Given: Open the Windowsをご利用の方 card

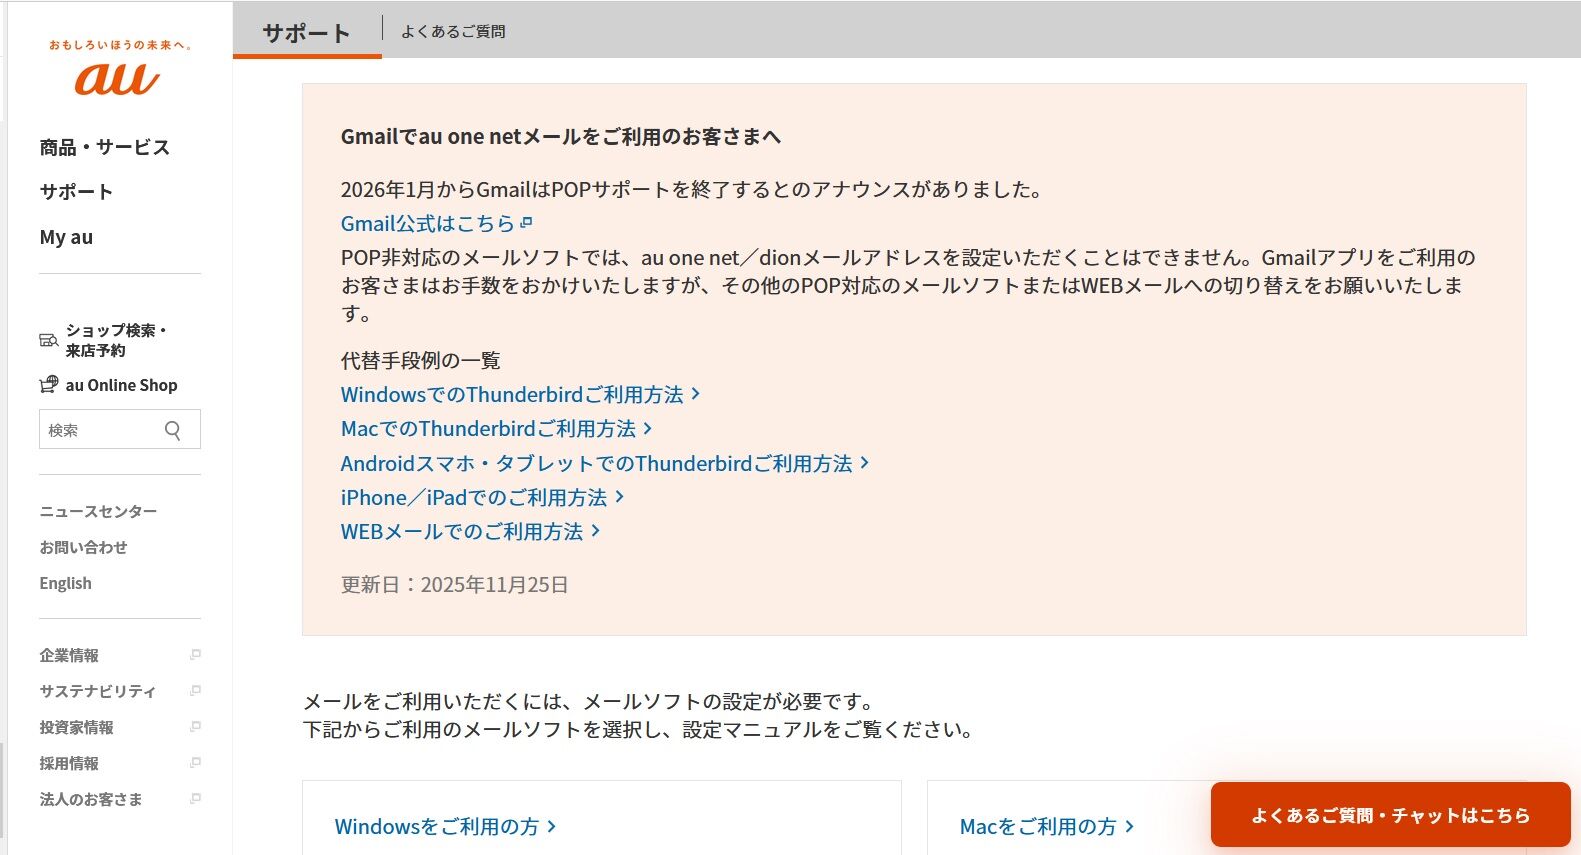Looking at the screenshot, I should coord(602,818).
